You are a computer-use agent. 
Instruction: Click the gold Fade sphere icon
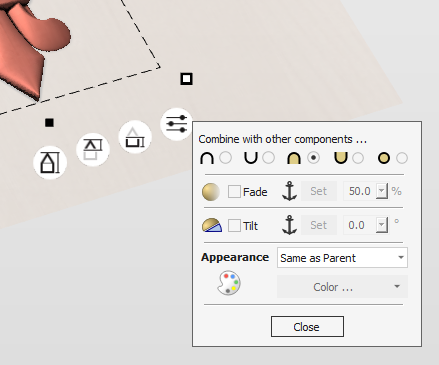(x=211, y=192)
